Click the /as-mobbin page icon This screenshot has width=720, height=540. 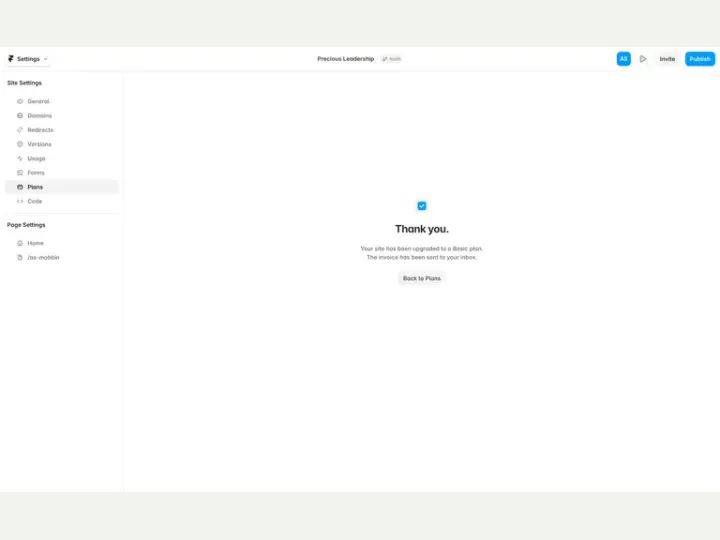click(x=20, y=258)
